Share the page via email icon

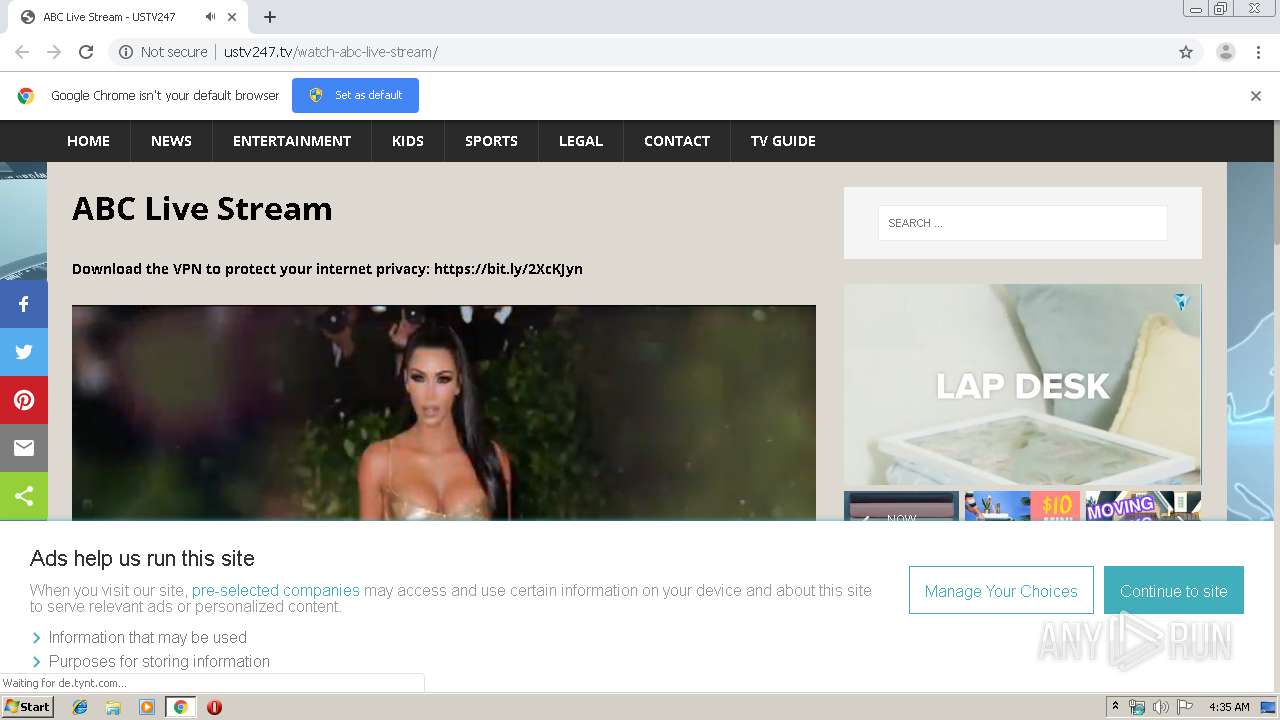pyautogui.click(x=24, y=448)
